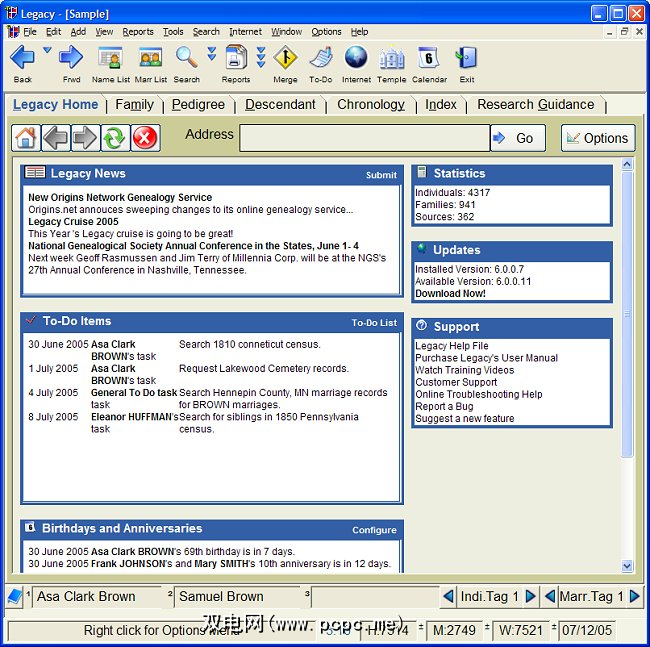
Task: Expand the Search dropdown arrows
Action: (x=212, y=53)
